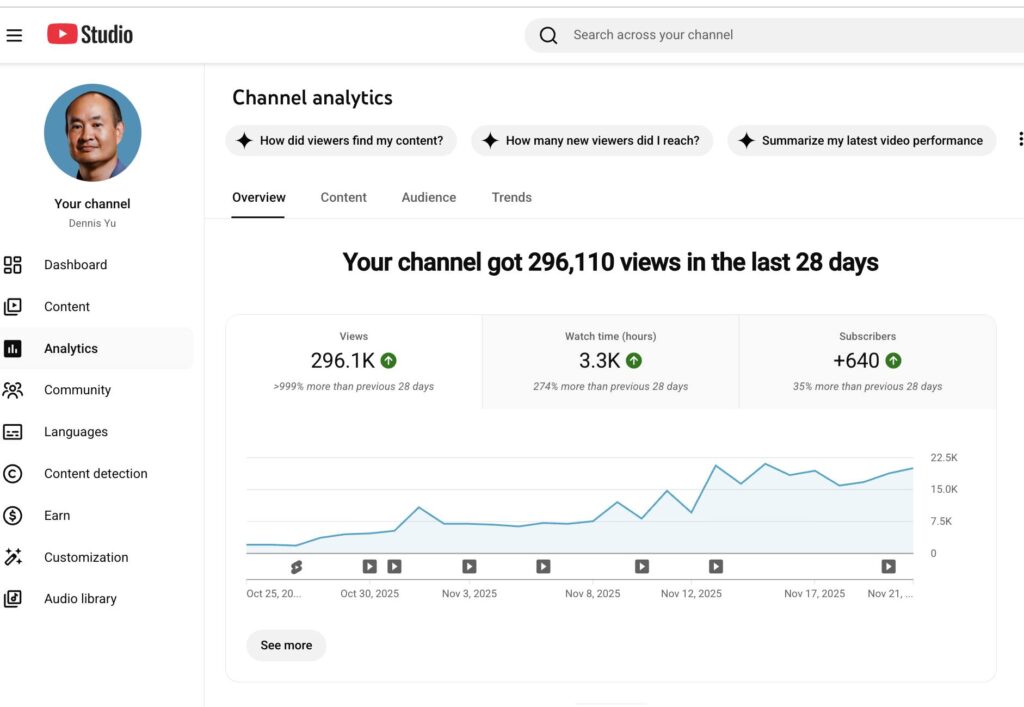The width and height of the screenshot is (1024, 707).
Task: Open the Audio library
Action: [80, 599]
